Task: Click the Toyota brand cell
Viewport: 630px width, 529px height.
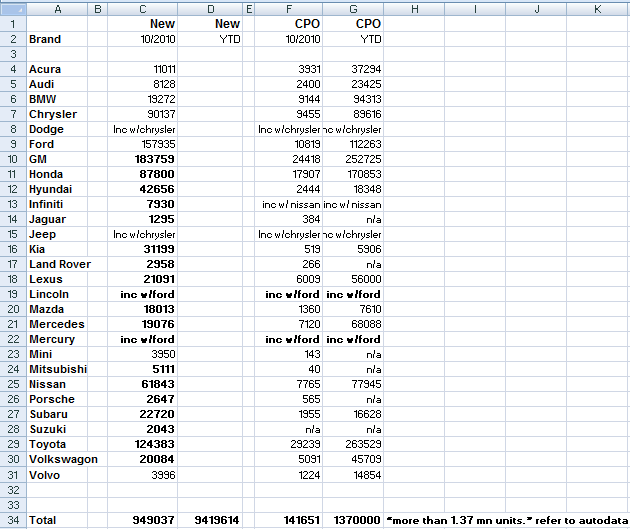Action: tap(57, 444)
